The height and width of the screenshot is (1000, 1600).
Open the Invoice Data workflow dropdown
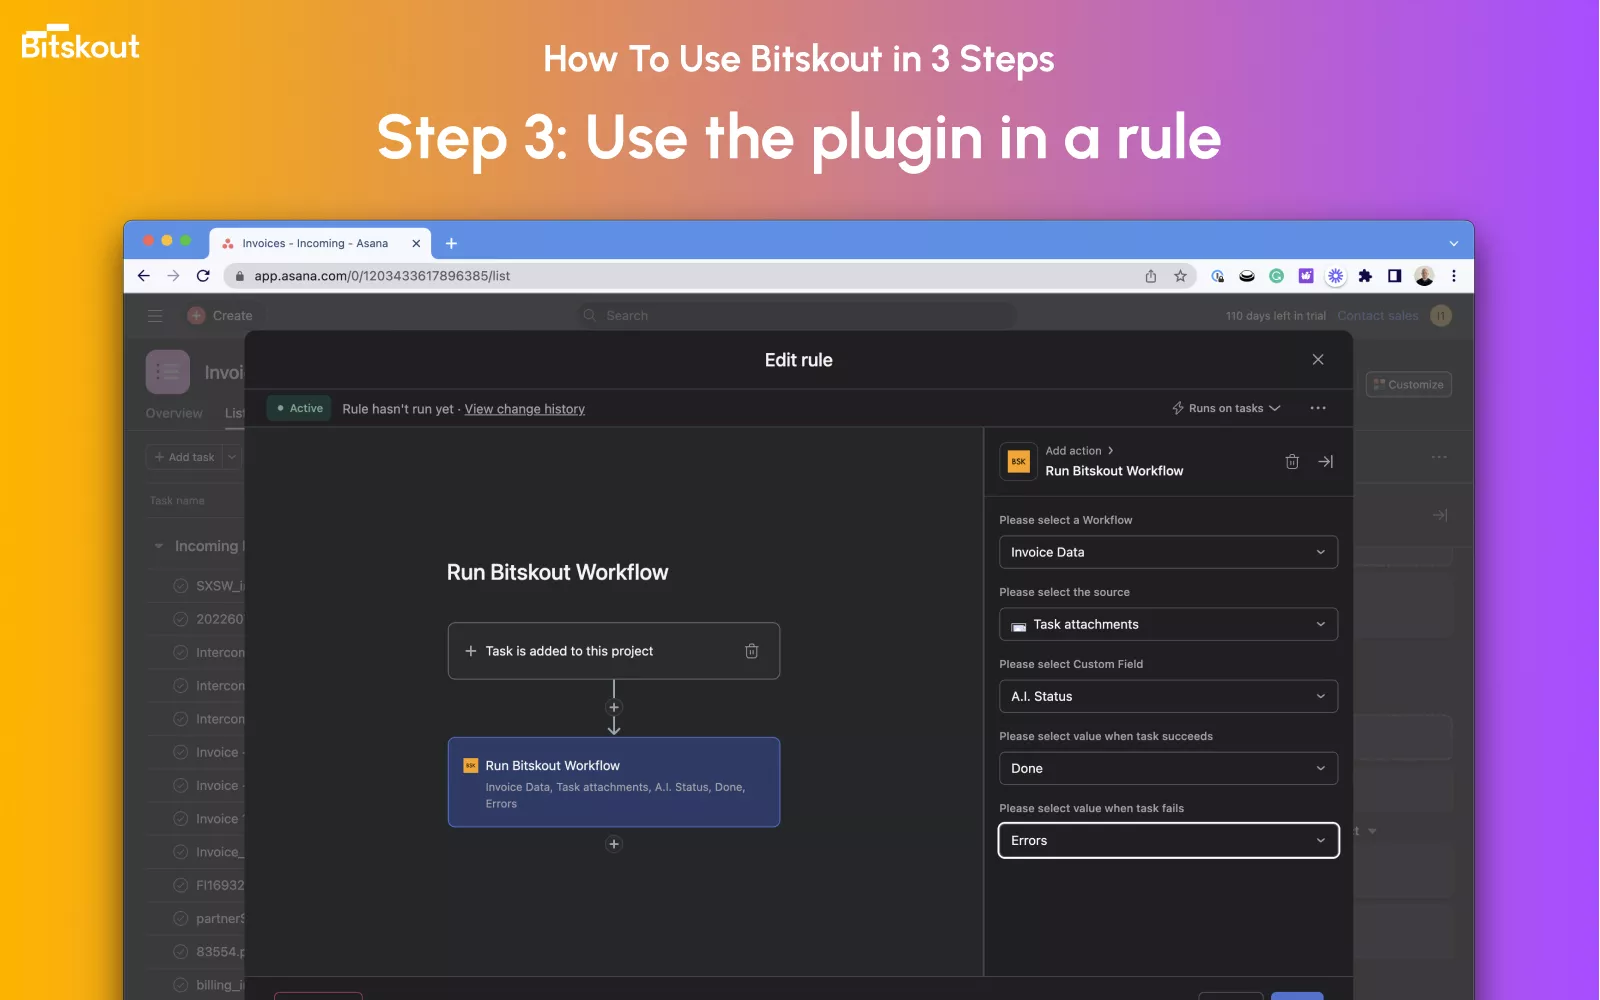click(1168, 552)
